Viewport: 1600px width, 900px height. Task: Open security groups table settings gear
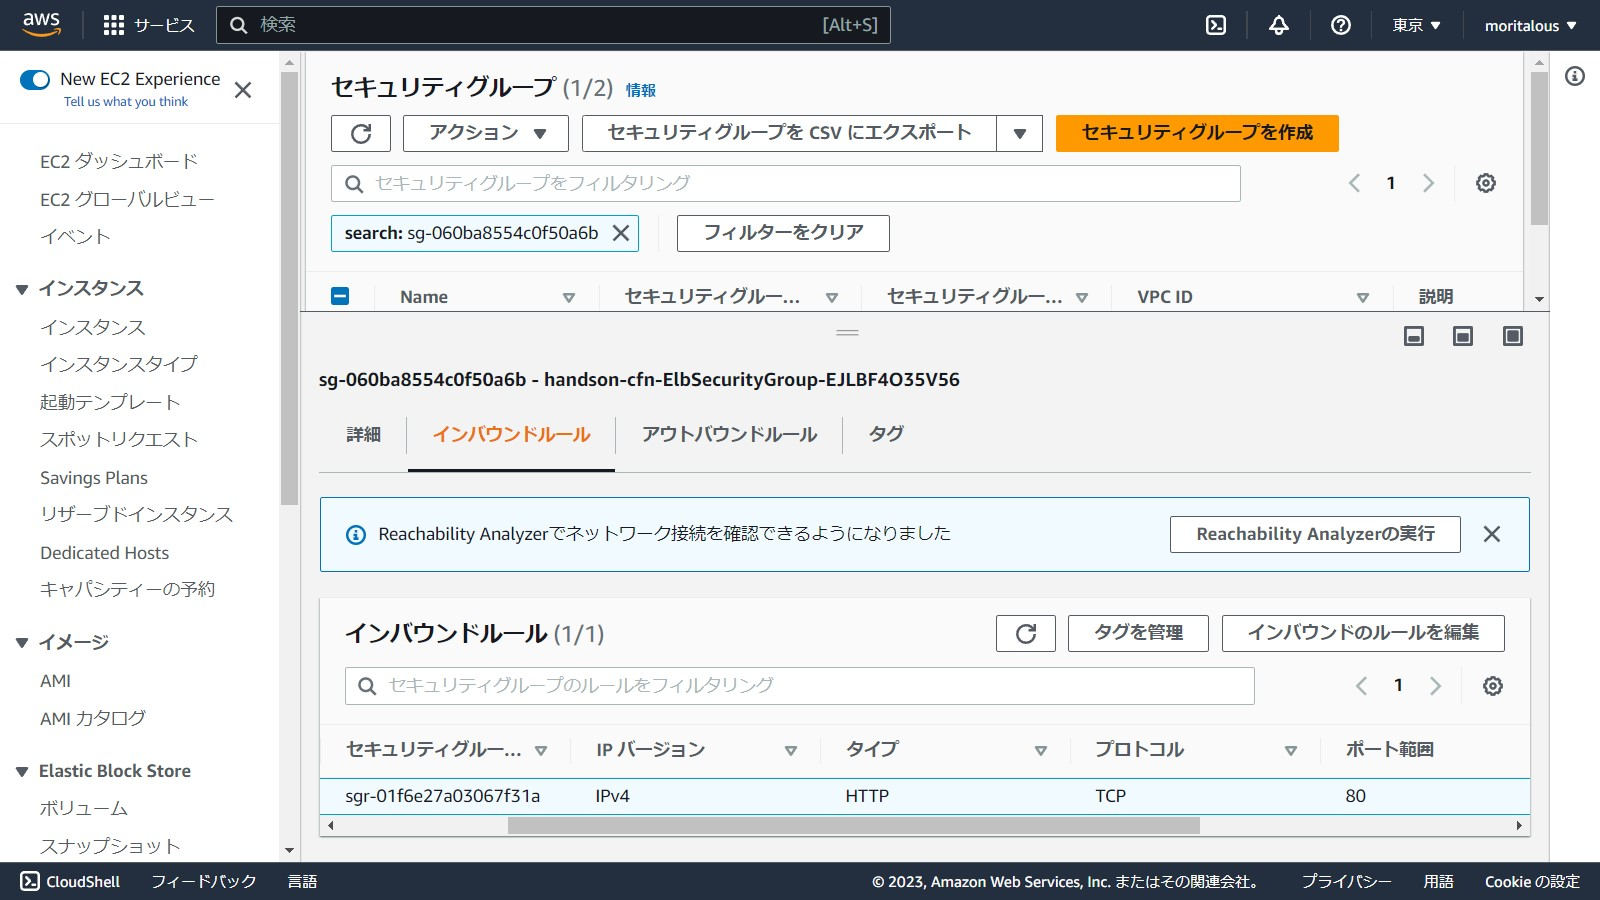click(1486, 183)
